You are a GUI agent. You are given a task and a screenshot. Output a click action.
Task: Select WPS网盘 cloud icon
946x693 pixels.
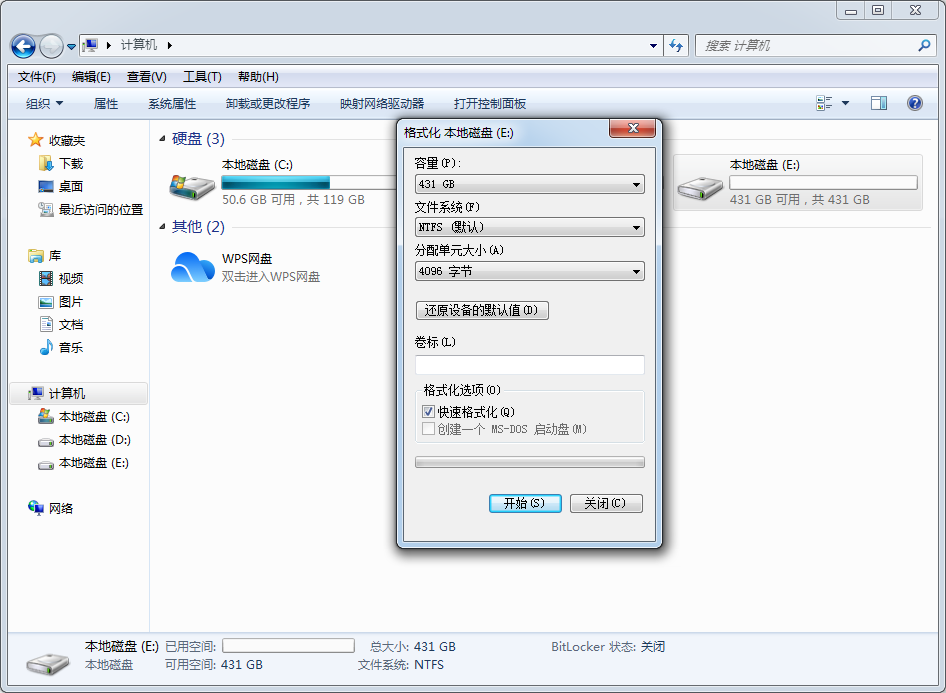click(x=192, y=267)
